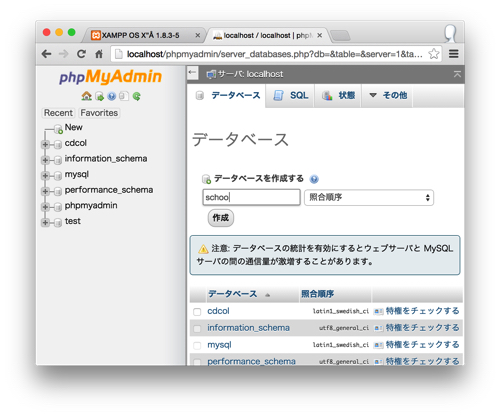Open a new browser tab

tap(340, 35)
